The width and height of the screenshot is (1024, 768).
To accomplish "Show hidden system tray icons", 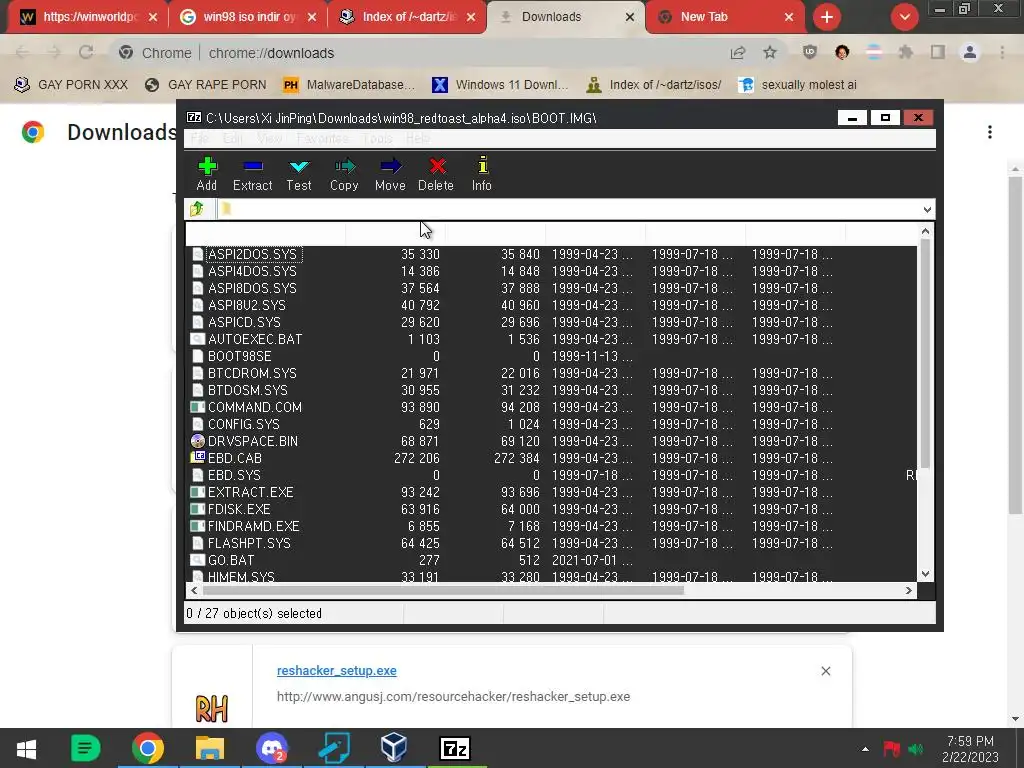I will coord(865,749).
